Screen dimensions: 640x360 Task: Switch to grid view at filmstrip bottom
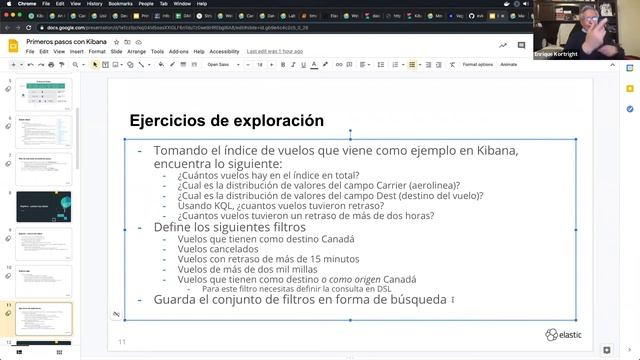59,352
